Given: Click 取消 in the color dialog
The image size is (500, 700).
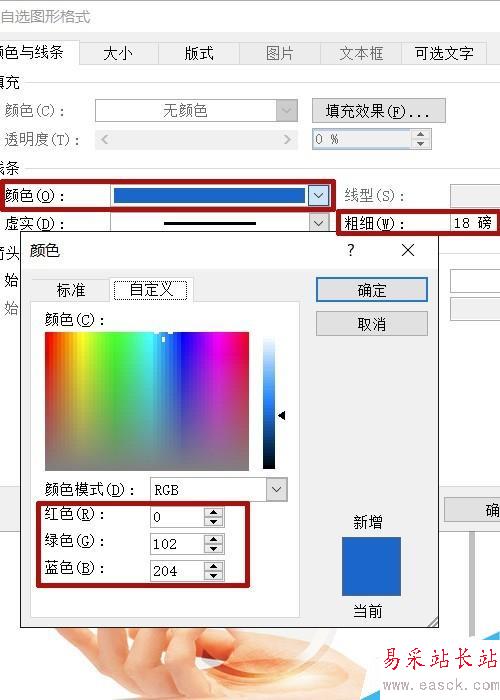Looking at the screenshot, I should point(372,324).
